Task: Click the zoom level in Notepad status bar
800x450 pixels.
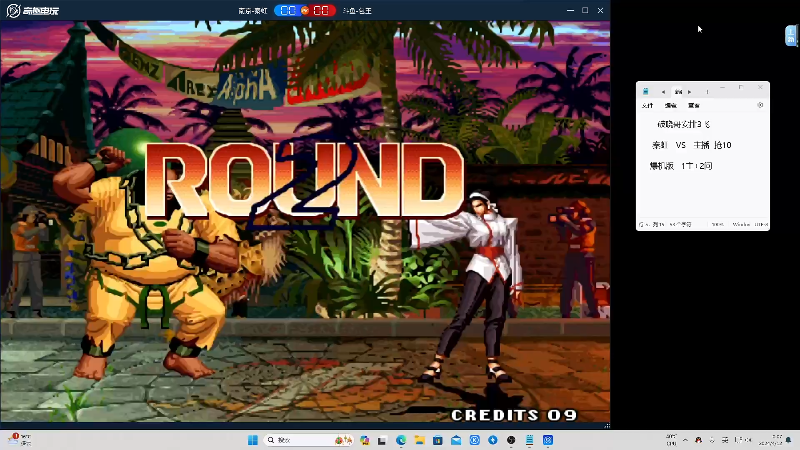Action: (718, 224)
